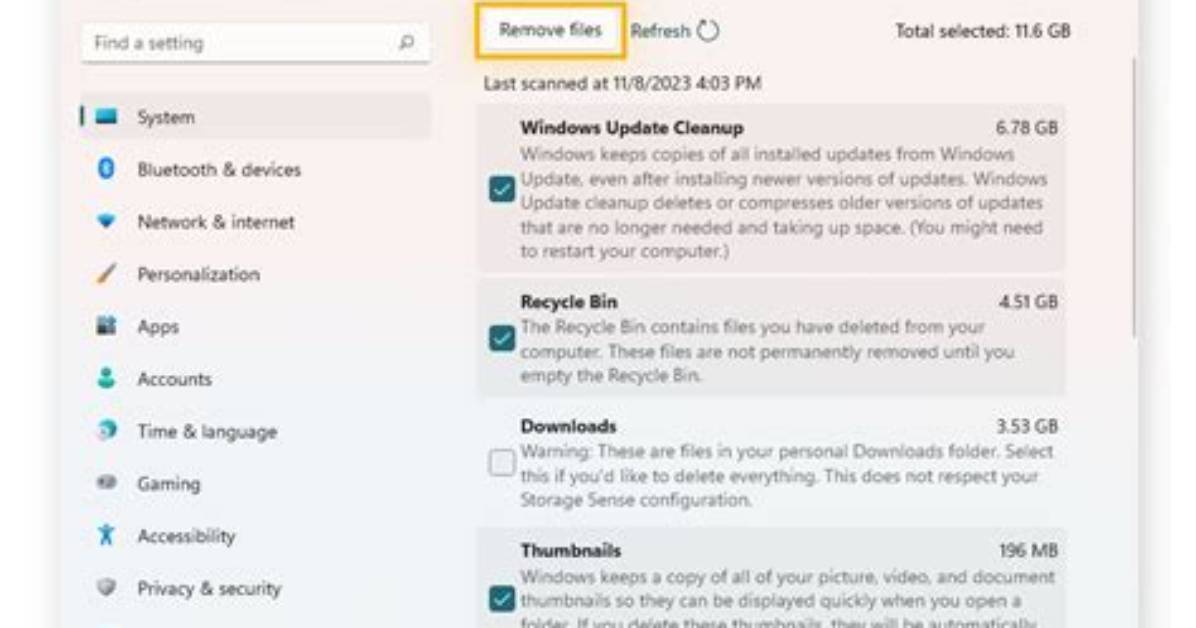The height and width of the screenshot is (628, 1196).
Task: Click the Refresh circular arrow icon
Action: (x=709, y=31)
